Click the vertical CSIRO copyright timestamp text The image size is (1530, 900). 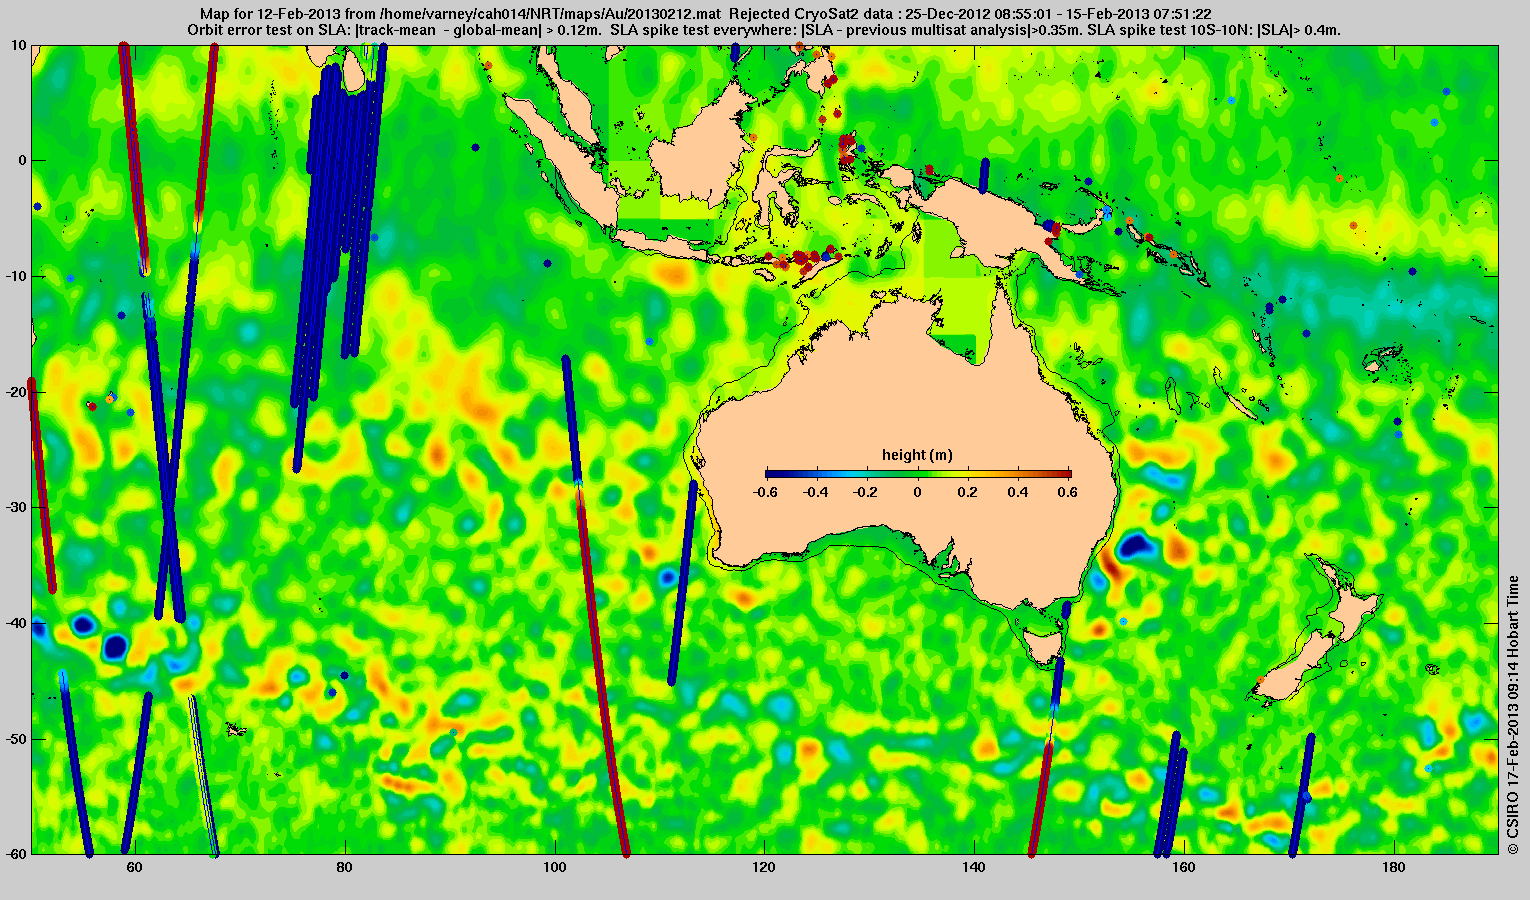[x=1514, y=713]
